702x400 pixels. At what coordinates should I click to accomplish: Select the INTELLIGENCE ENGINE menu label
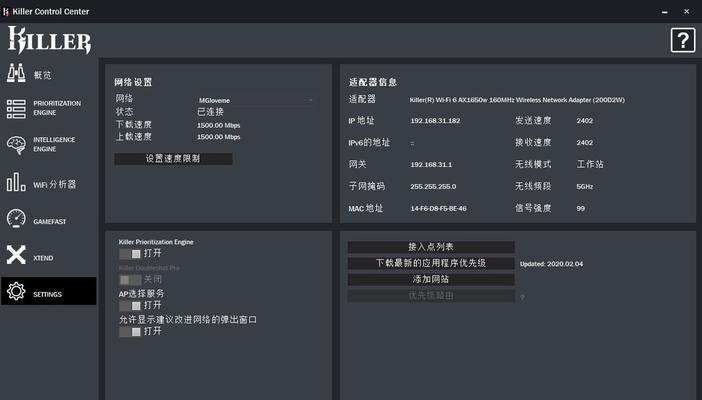click(54, 144)
